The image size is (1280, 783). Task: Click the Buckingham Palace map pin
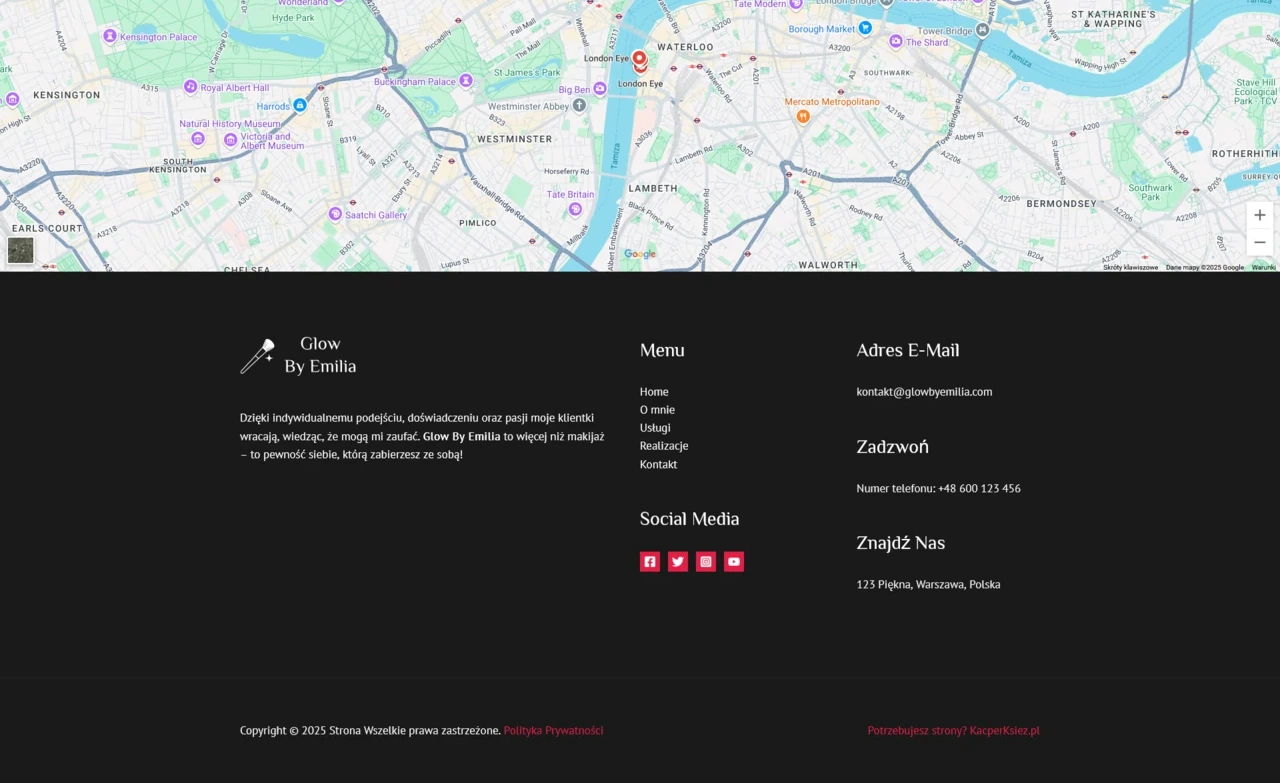pos(465,81)
